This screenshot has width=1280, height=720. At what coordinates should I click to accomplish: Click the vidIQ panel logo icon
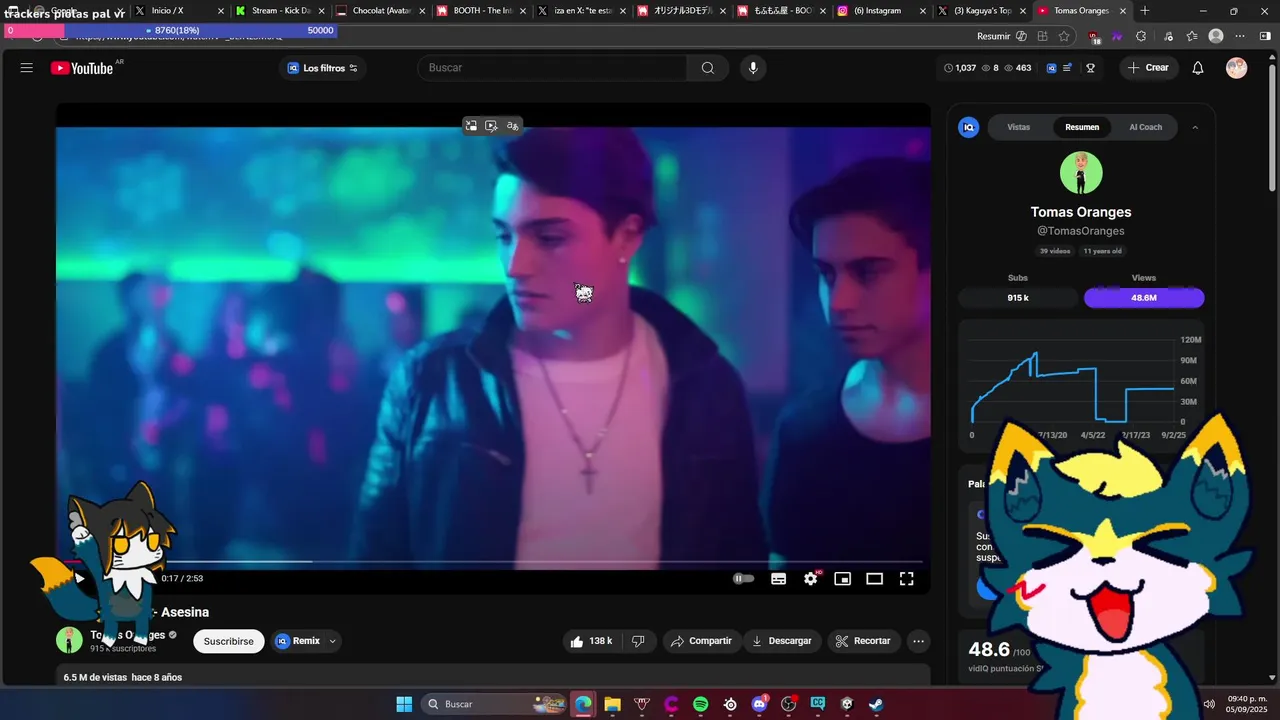(x=968, y=127)
